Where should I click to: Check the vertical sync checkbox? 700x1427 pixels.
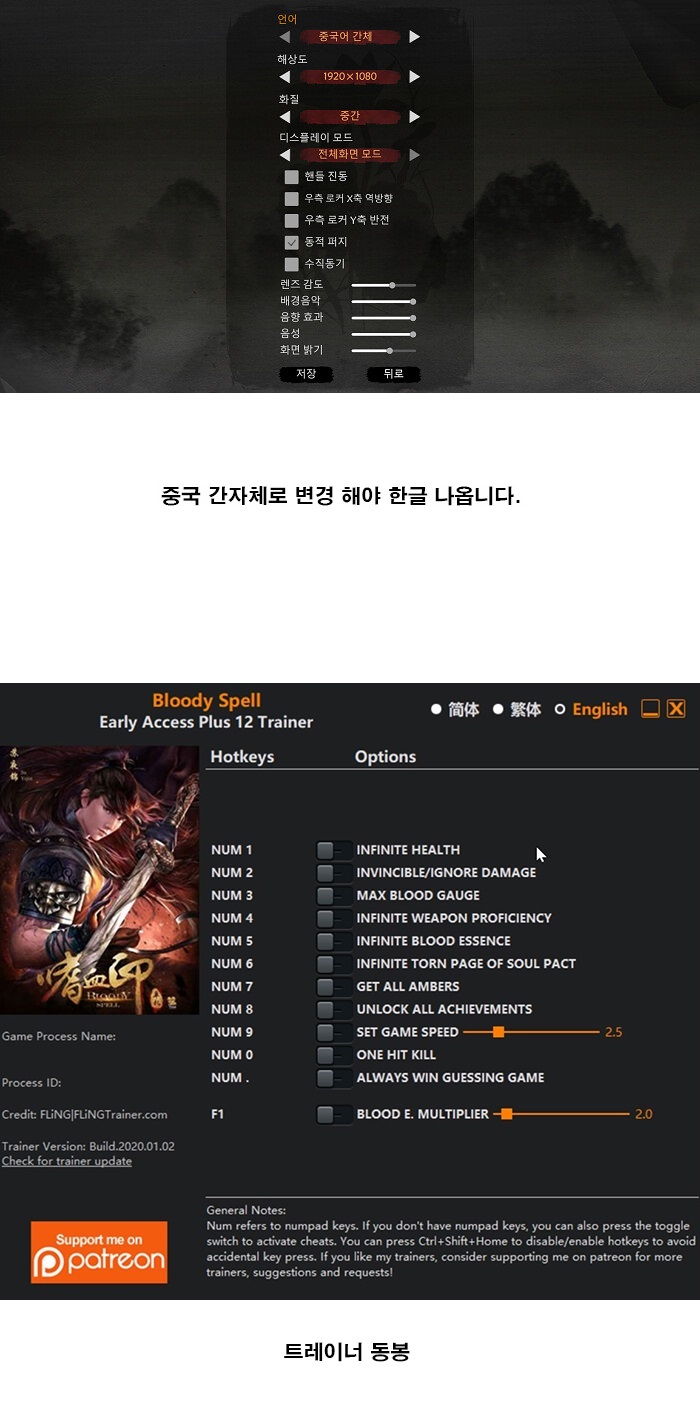pos(292,264)
